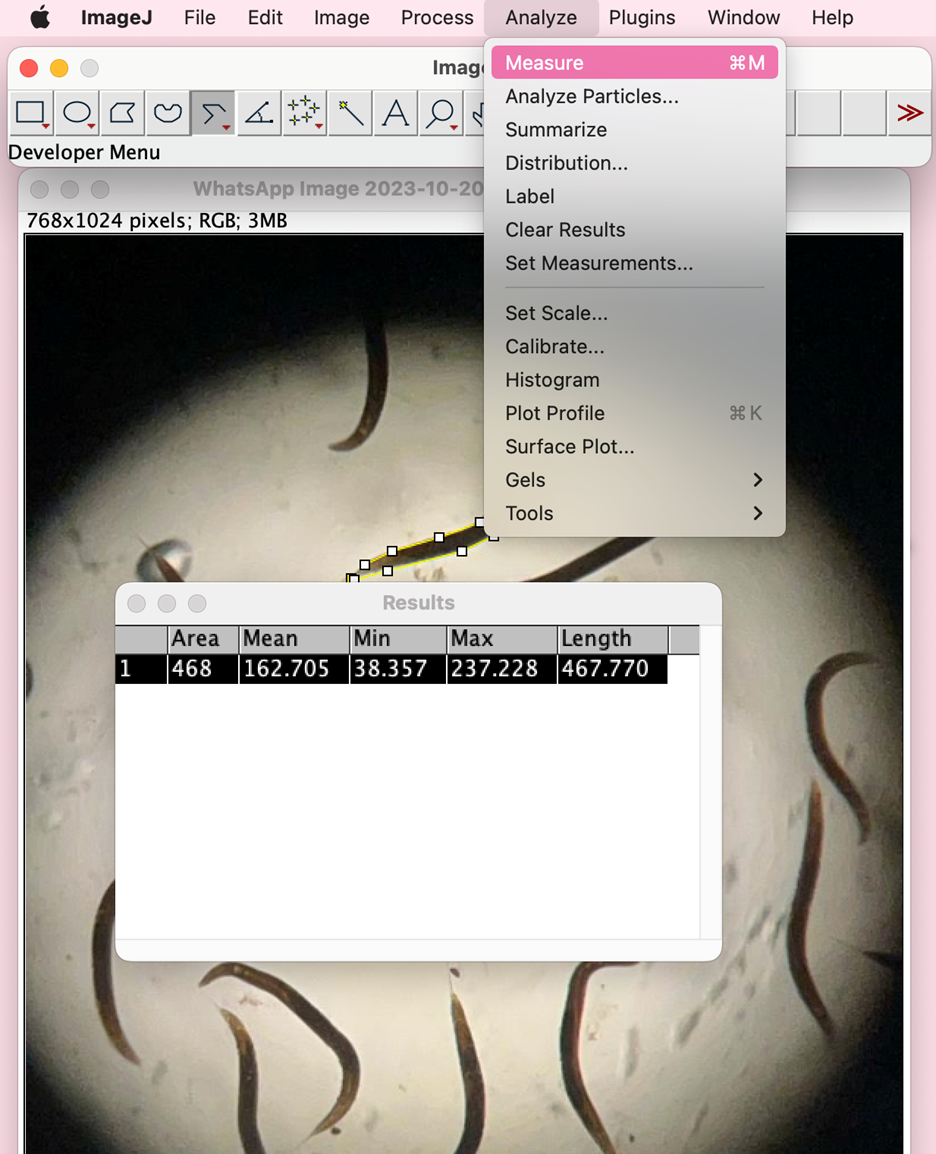The width and height of the screenshot is (936, 1154).
Task: Choose Label in the Analyze menu
Action: (x=634, y=197)
